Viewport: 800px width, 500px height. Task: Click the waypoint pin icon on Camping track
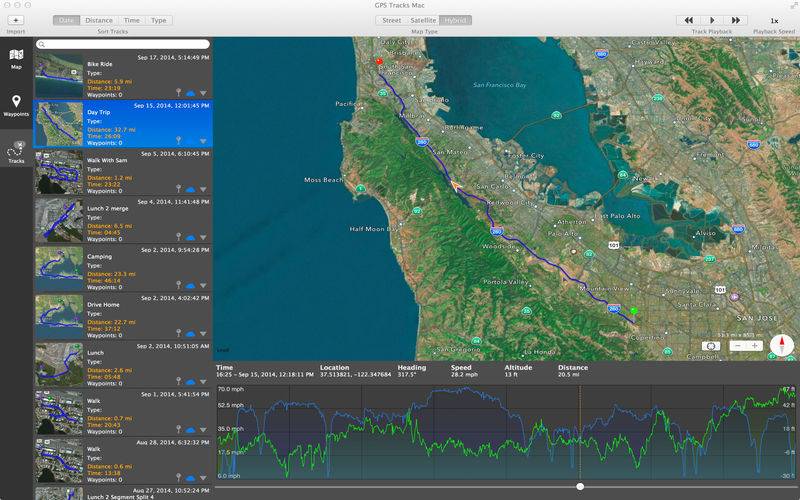point(179,285)
